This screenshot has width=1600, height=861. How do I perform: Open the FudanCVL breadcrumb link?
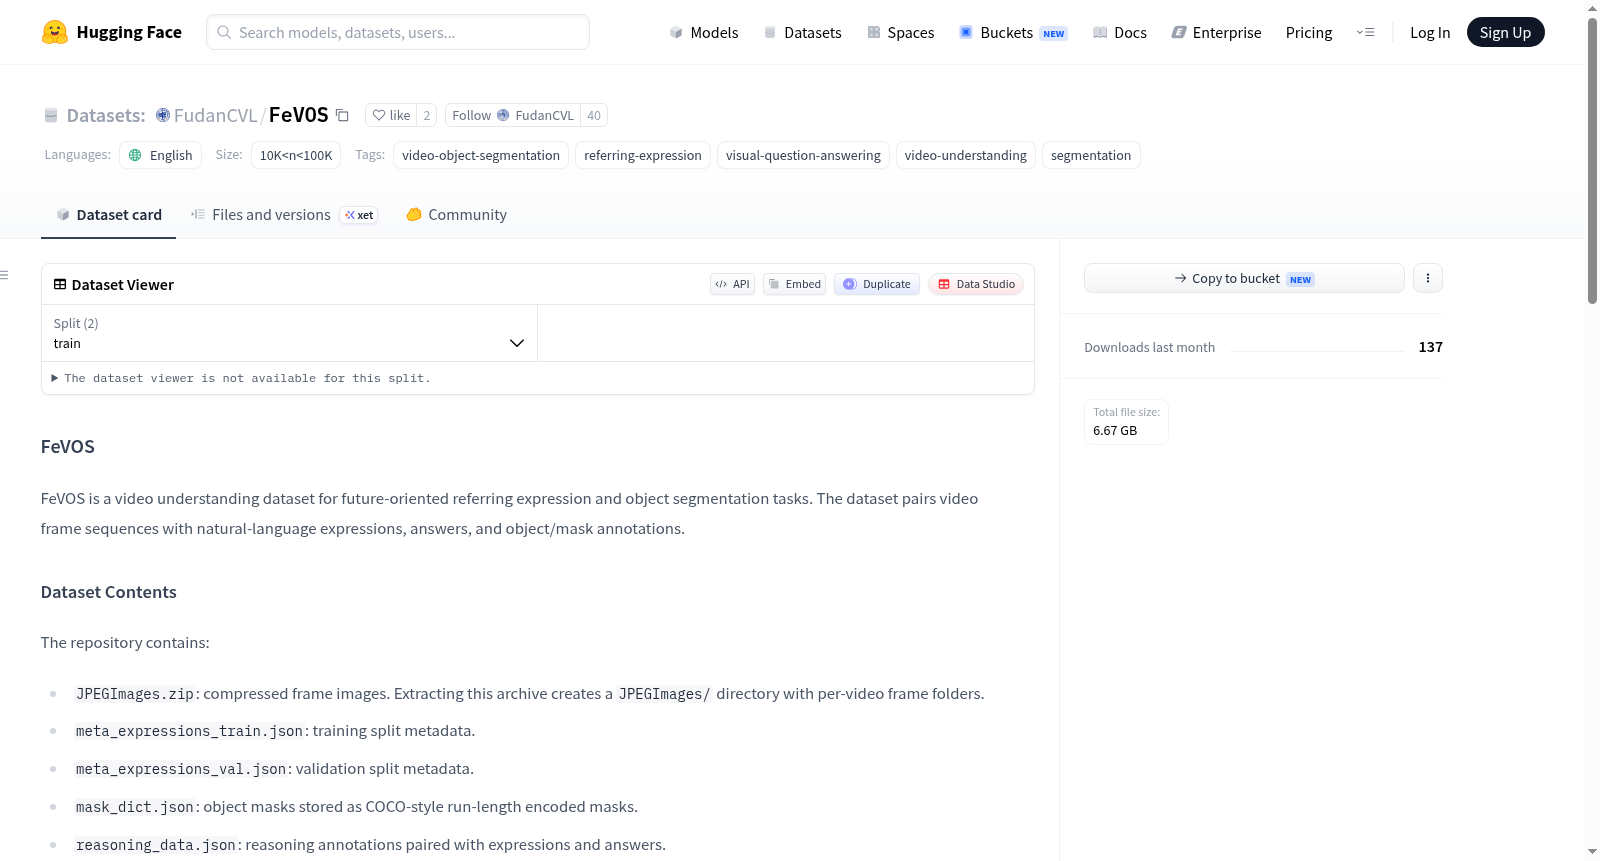pos(215,115)
